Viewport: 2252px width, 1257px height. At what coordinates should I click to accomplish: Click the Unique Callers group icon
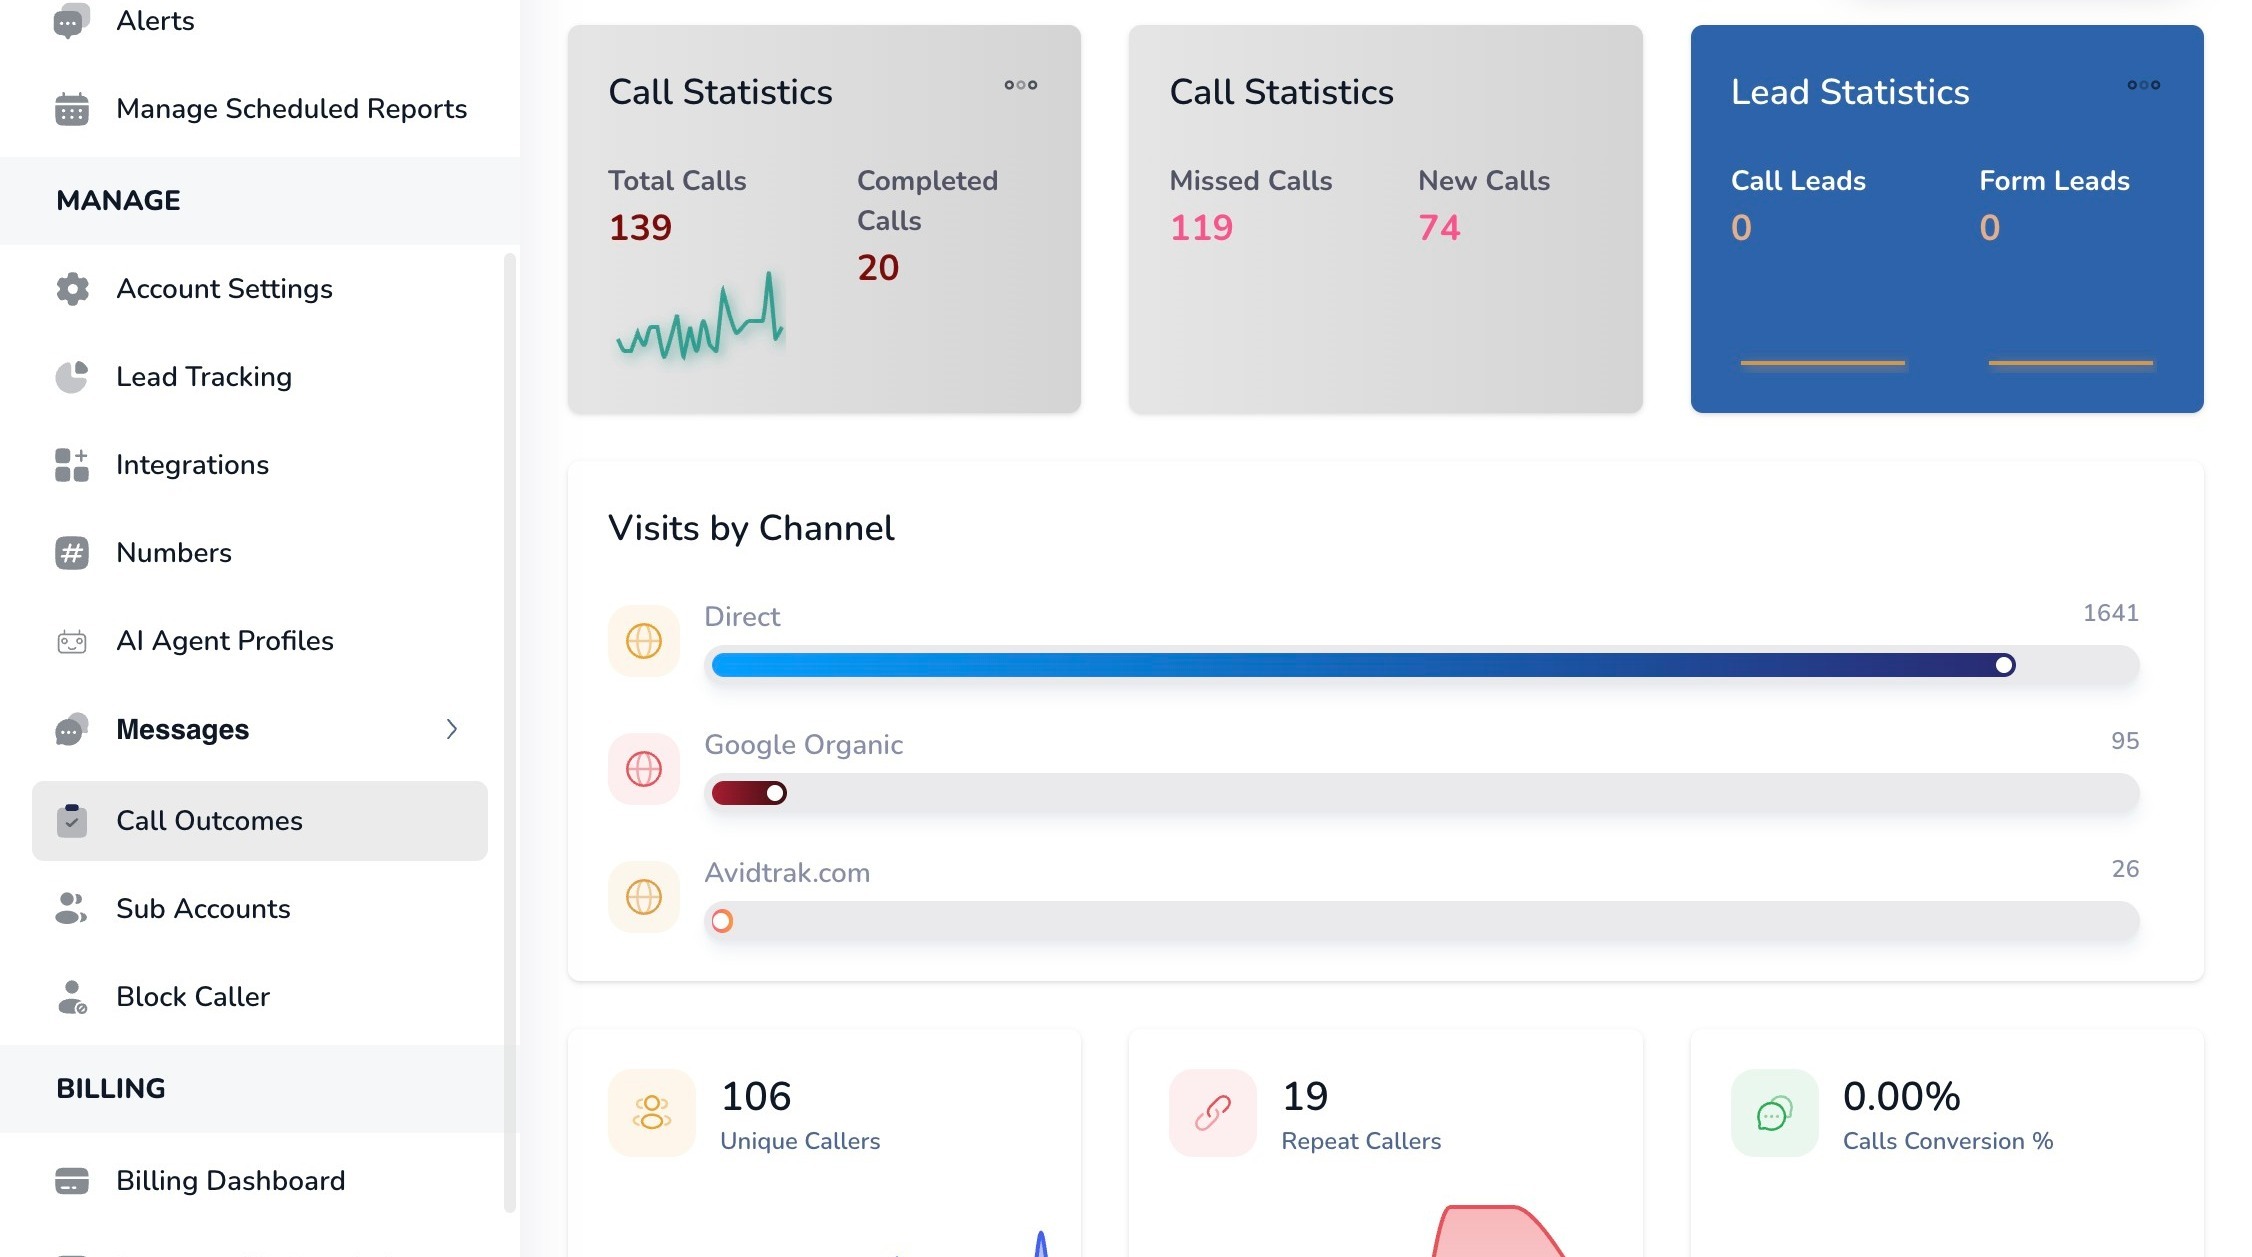(652, 1113)
